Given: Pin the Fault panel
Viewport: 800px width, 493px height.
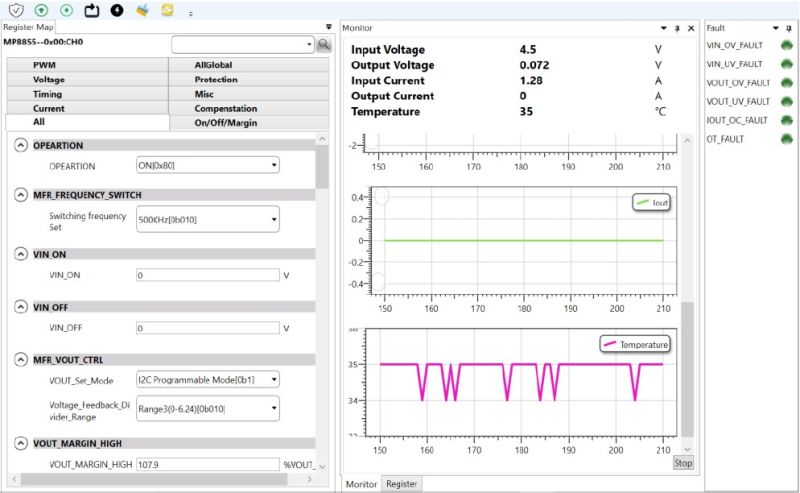Looking at the screenshot, I should point(789,29).
